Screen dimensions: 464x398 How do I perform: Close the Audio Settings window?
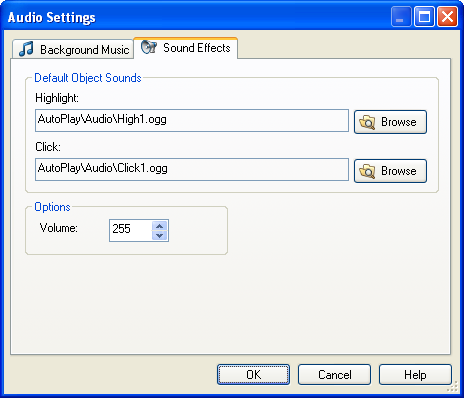[447, 17]
